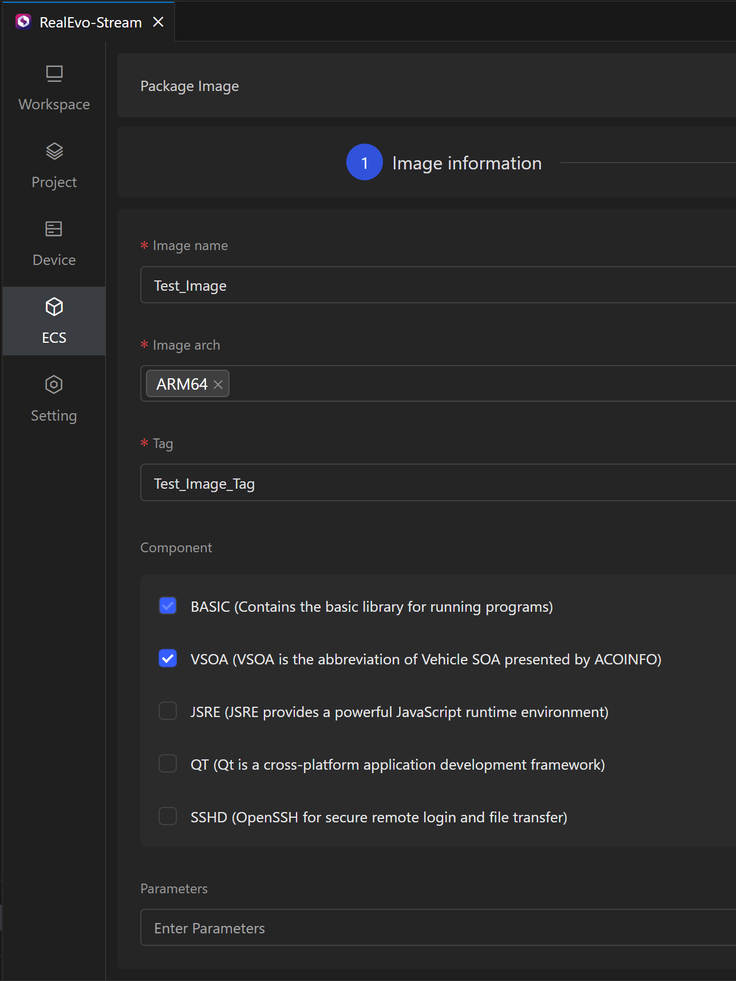Open the Image arch dropdown field
Image resolution: width=736 pixels, height=981 pixels.
[x=438, y=384]
